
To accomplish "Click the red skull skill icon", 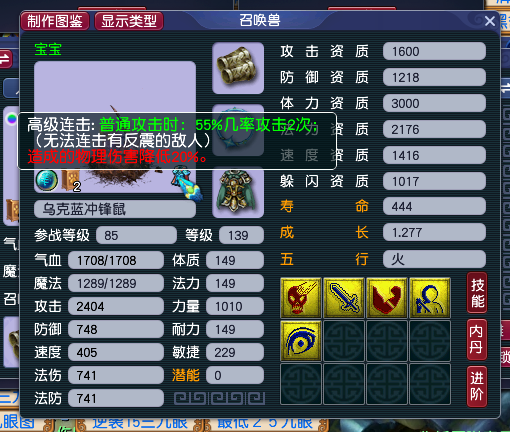I will tap(301, 298).
